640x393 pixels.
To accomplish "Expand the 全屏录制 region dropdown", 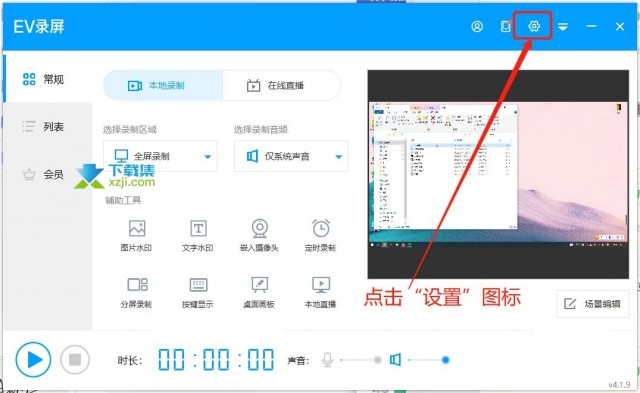I will [x=160, y=156].
